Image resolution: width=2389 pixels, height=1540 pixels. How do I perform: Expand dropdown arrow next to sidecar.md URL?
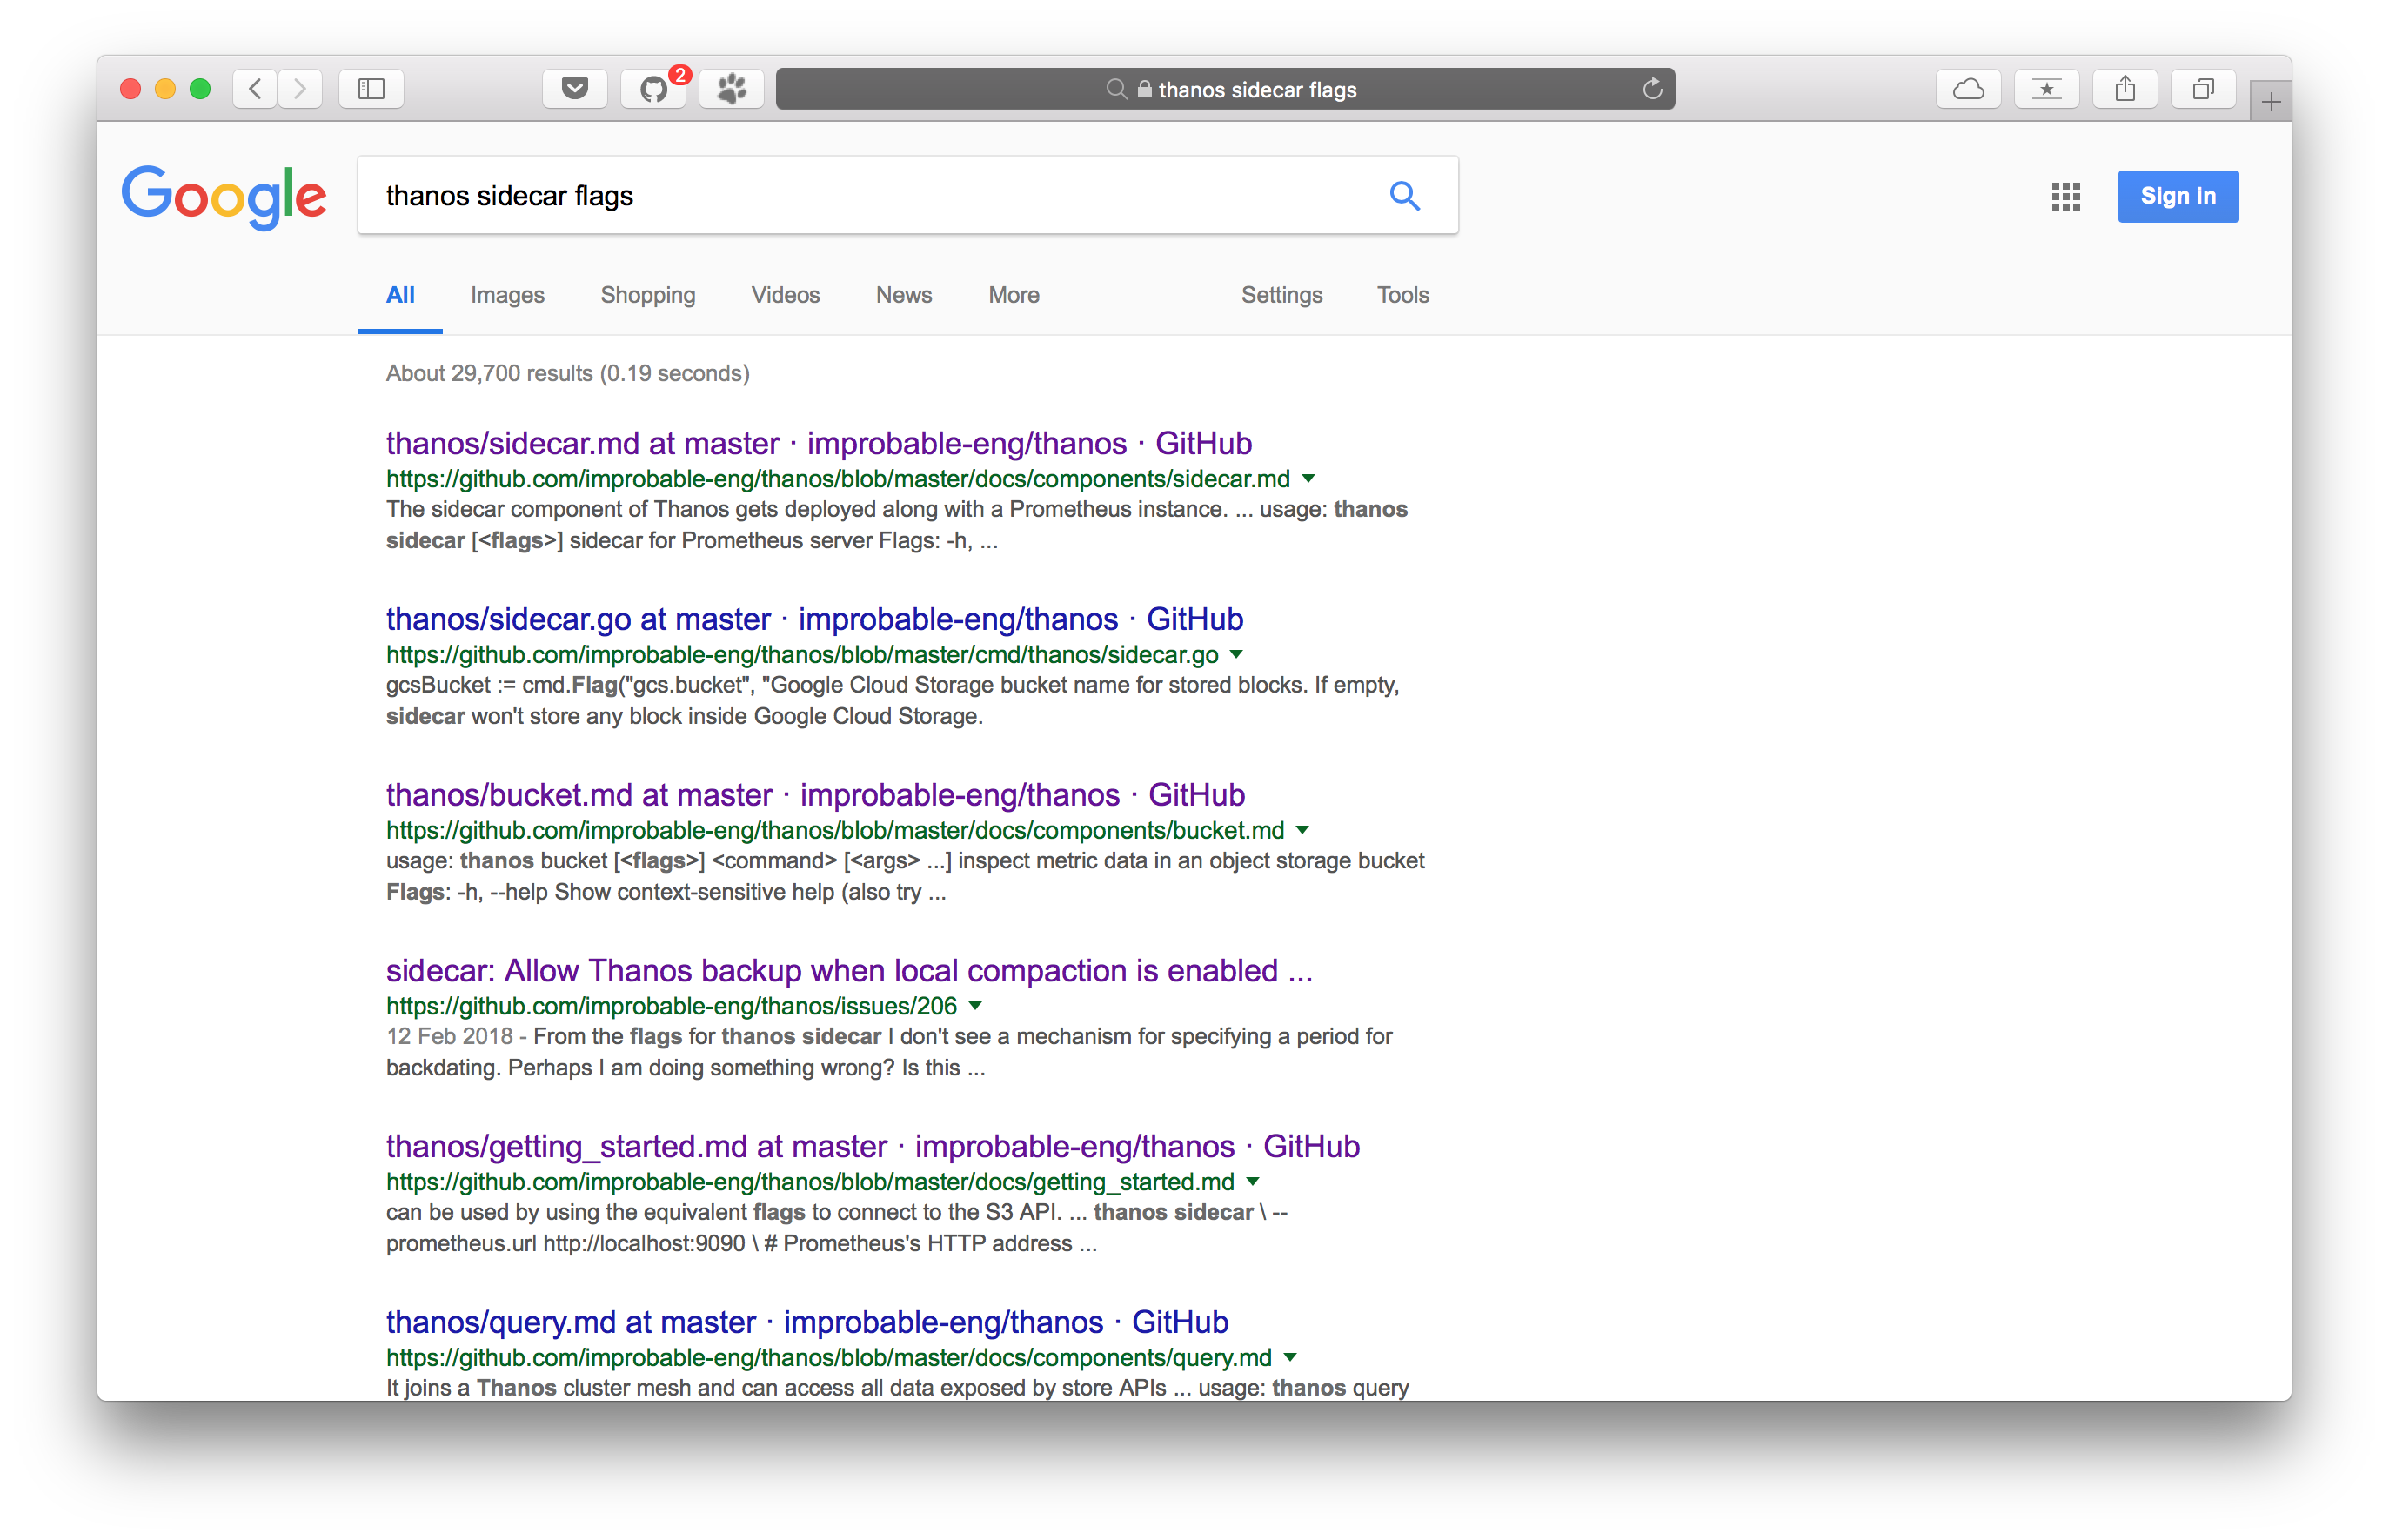click(1308, 479)
